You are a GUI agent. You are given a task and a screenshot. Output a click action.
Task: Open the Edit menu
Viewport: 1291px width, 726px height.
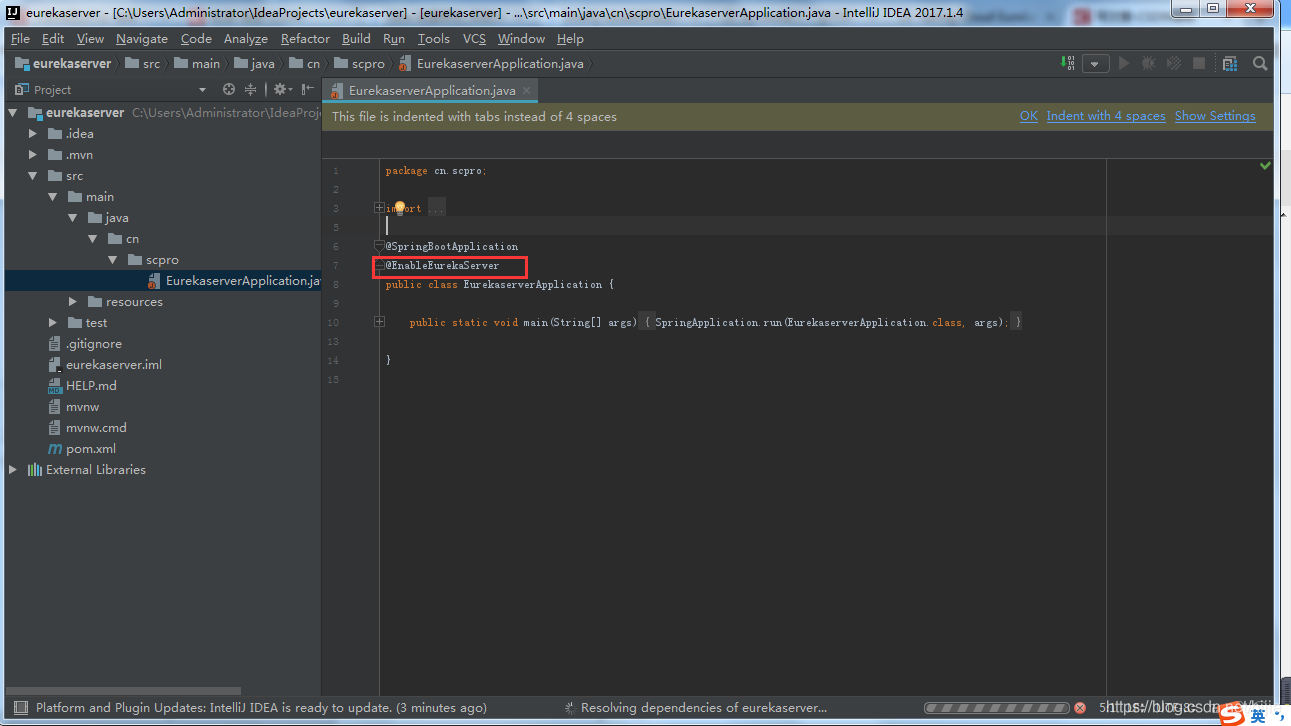click(53, 38)
